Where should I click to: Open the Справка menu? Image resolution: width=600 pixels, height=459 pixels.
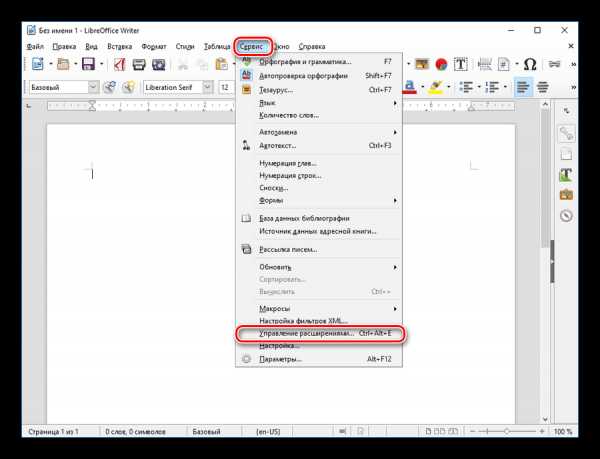click(311, 47)
